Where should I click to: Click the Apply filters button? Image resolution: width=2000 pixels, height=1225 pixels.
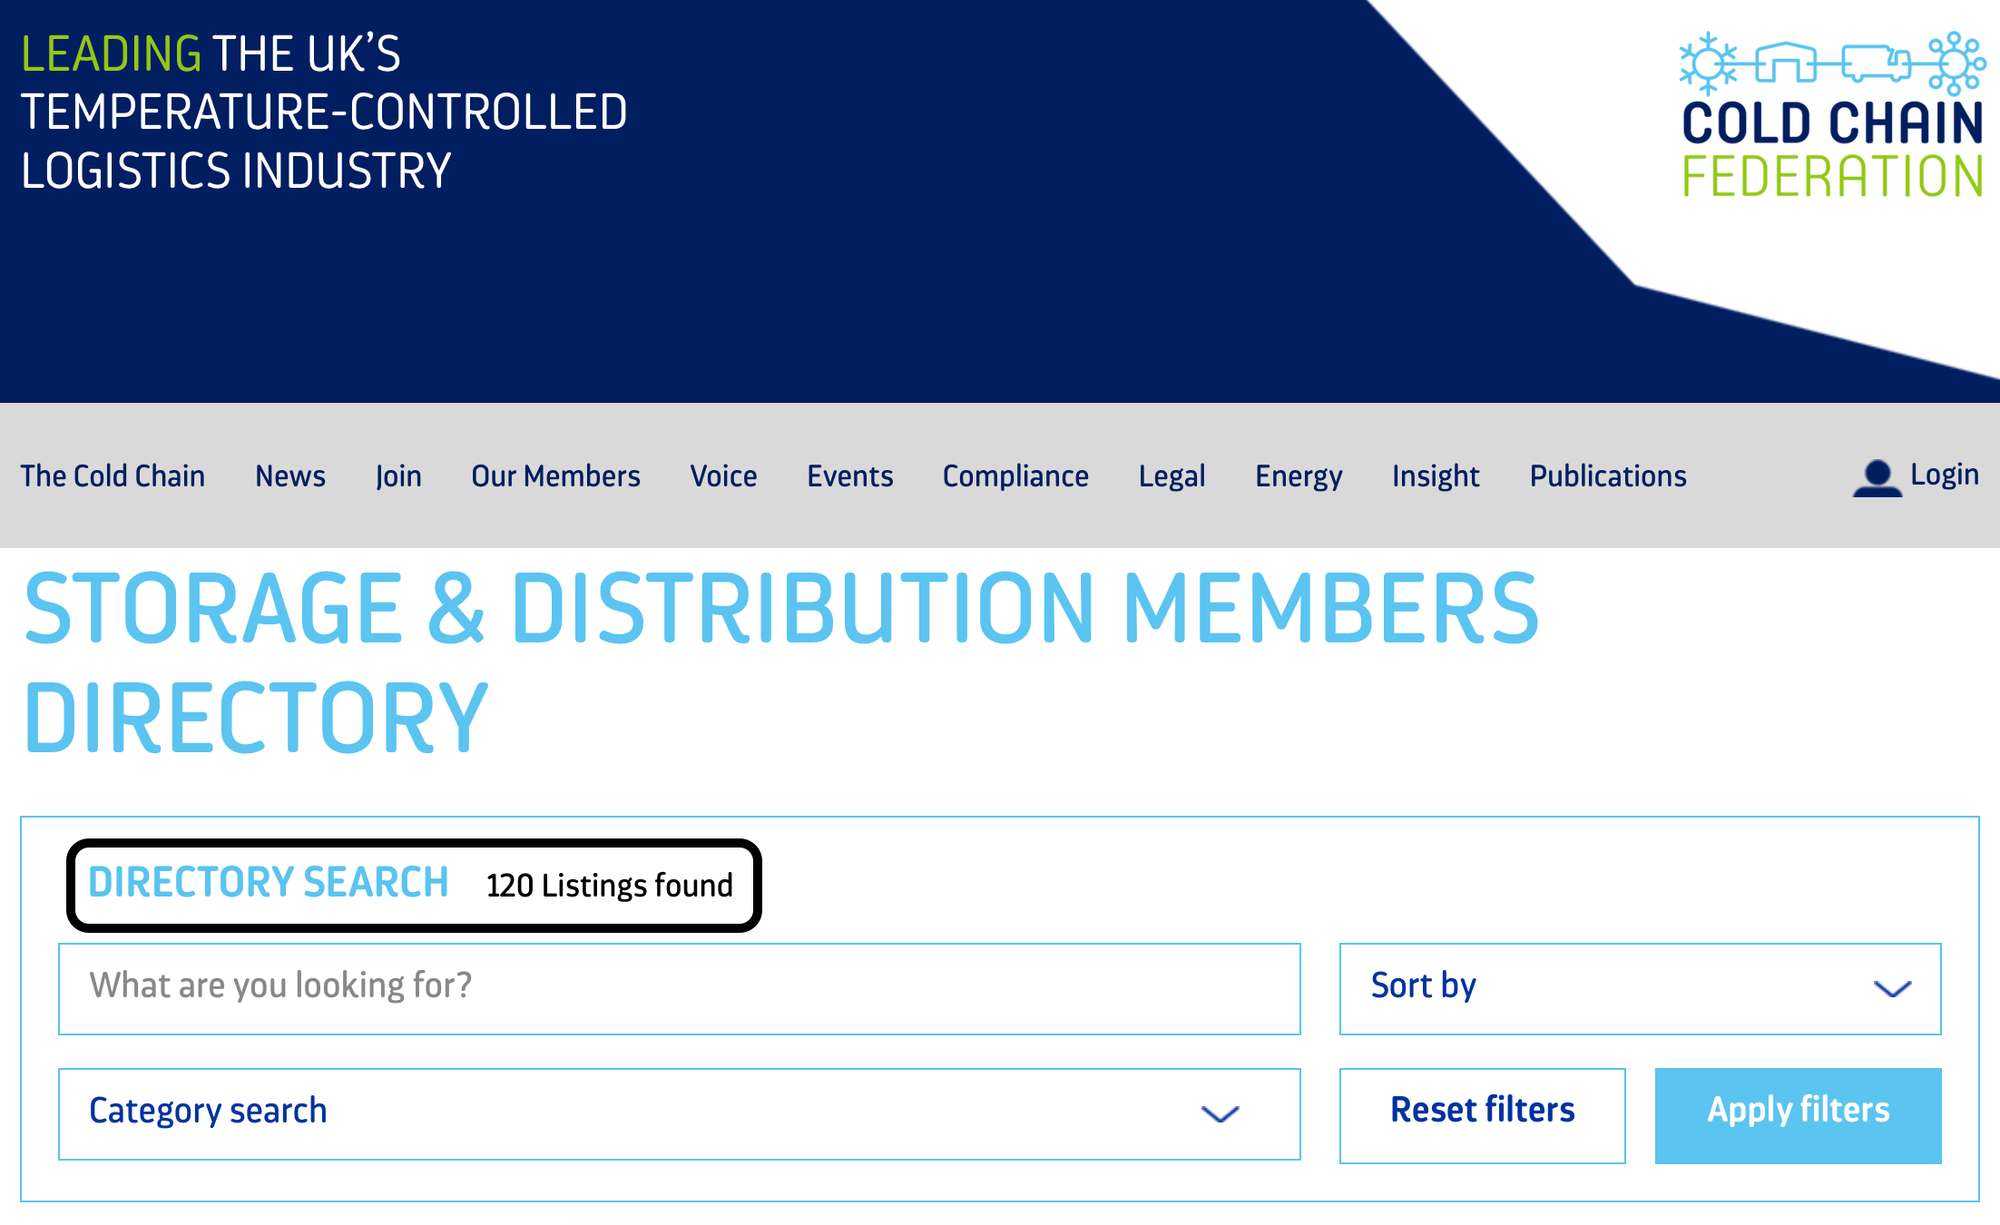click(x=1797, y=1114)
